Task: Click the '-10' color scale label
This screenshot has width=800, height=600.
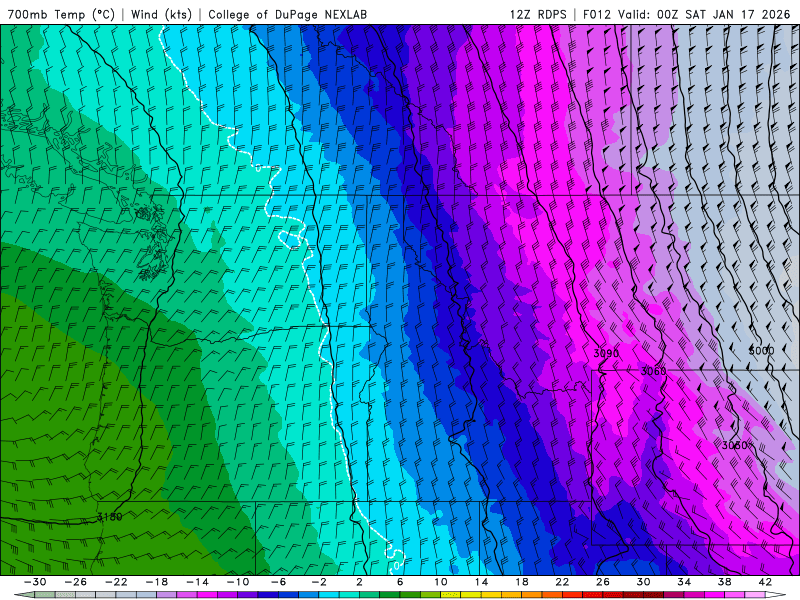Action: click(238, 582)
